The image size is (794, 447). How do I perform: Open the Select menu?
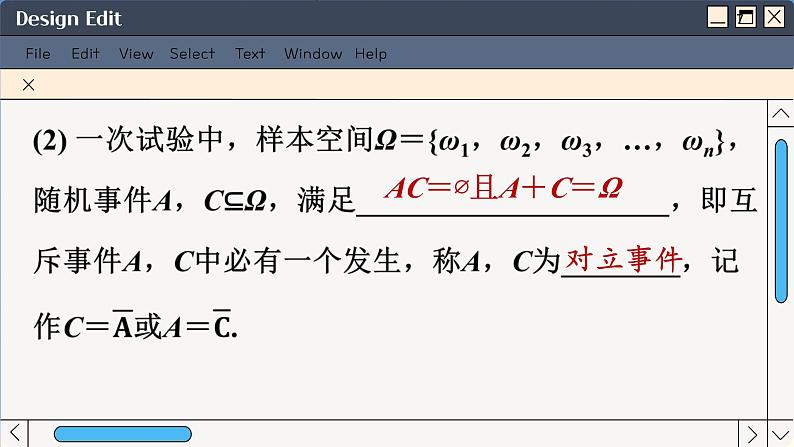pos(192,54)
